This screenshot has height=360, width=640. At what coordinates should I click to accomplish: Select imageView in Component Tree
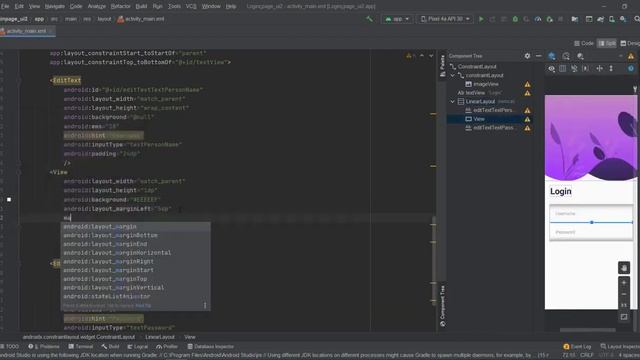(486, 84)
